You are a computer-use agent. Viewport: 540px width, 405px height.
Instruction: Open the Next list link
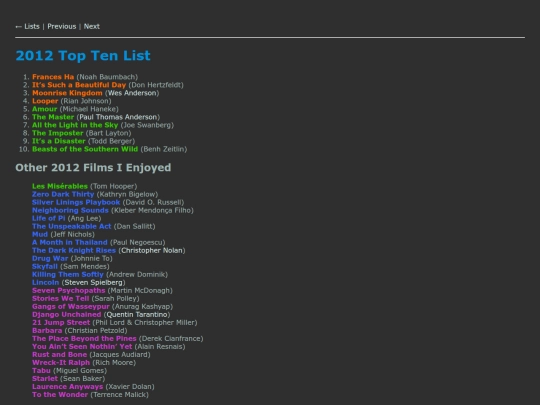coord(92,27)
